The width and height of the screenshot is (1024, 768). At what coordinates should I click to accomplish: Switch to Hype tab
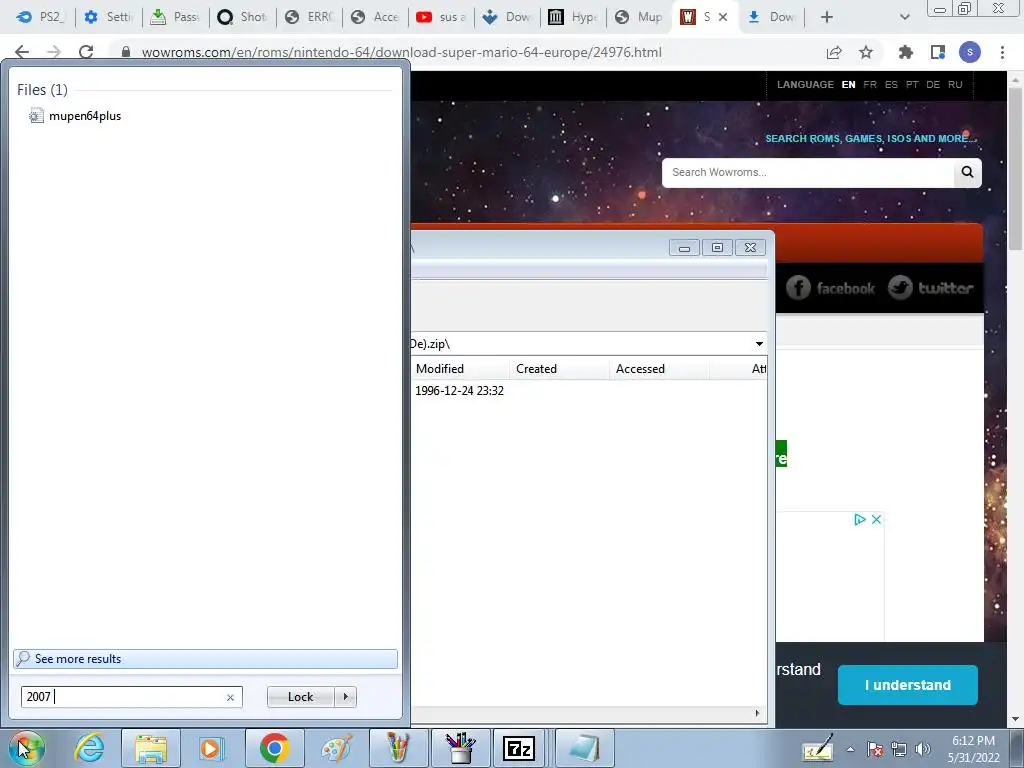coord(574,17)
